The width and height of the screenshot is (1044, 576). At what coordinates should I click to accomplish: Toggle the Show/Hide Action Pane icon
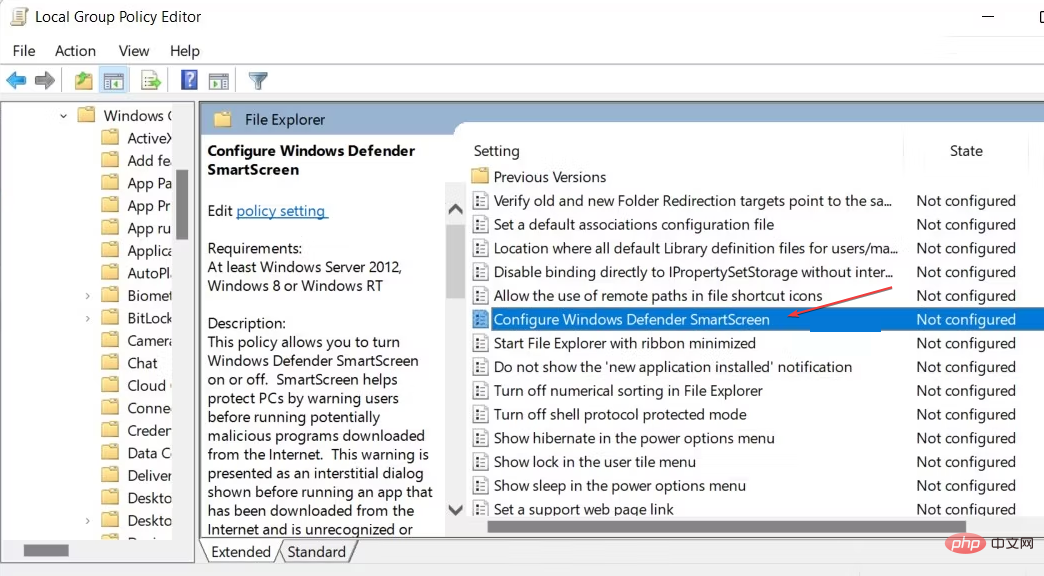click(218, 81)
